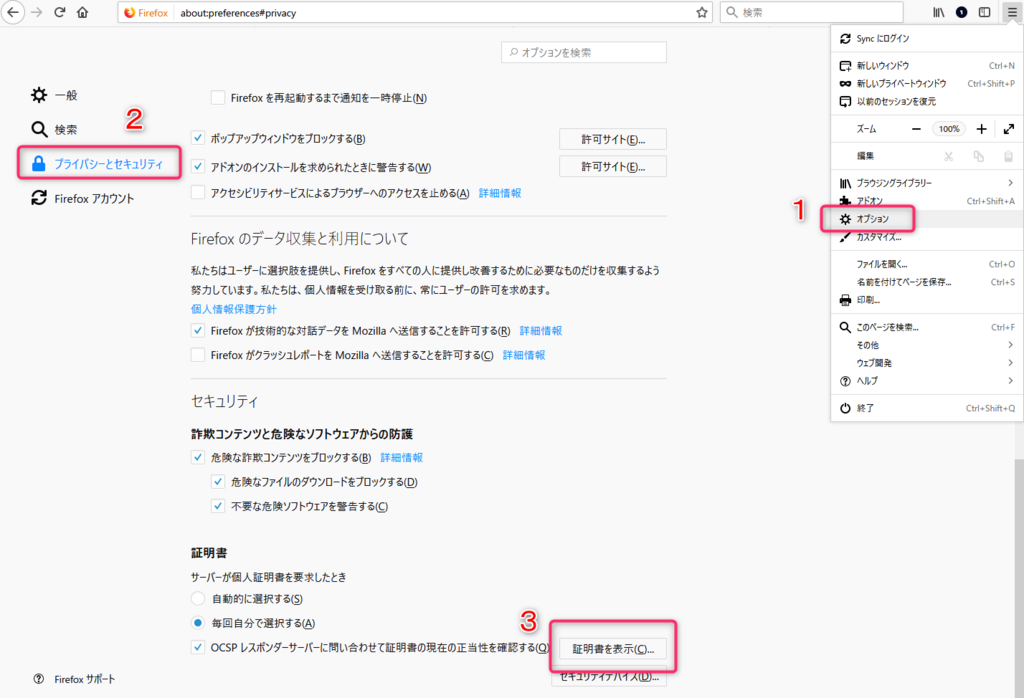Expand ウェブ開発 submenu

coord(927,363)
